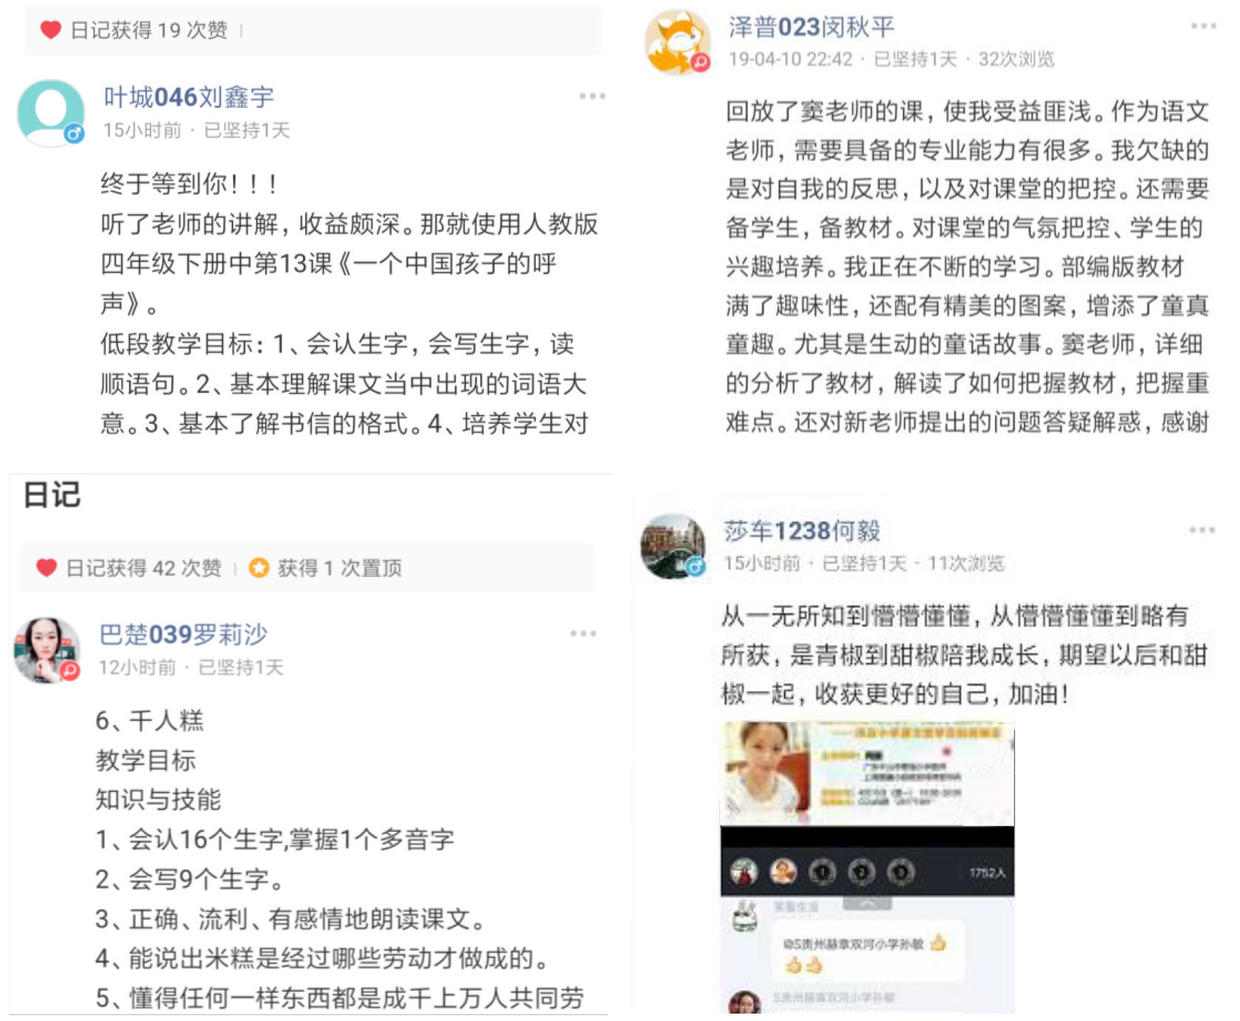
Task: Open the attached screenshot image in 何毅's post
Action: tap(867, 867)
